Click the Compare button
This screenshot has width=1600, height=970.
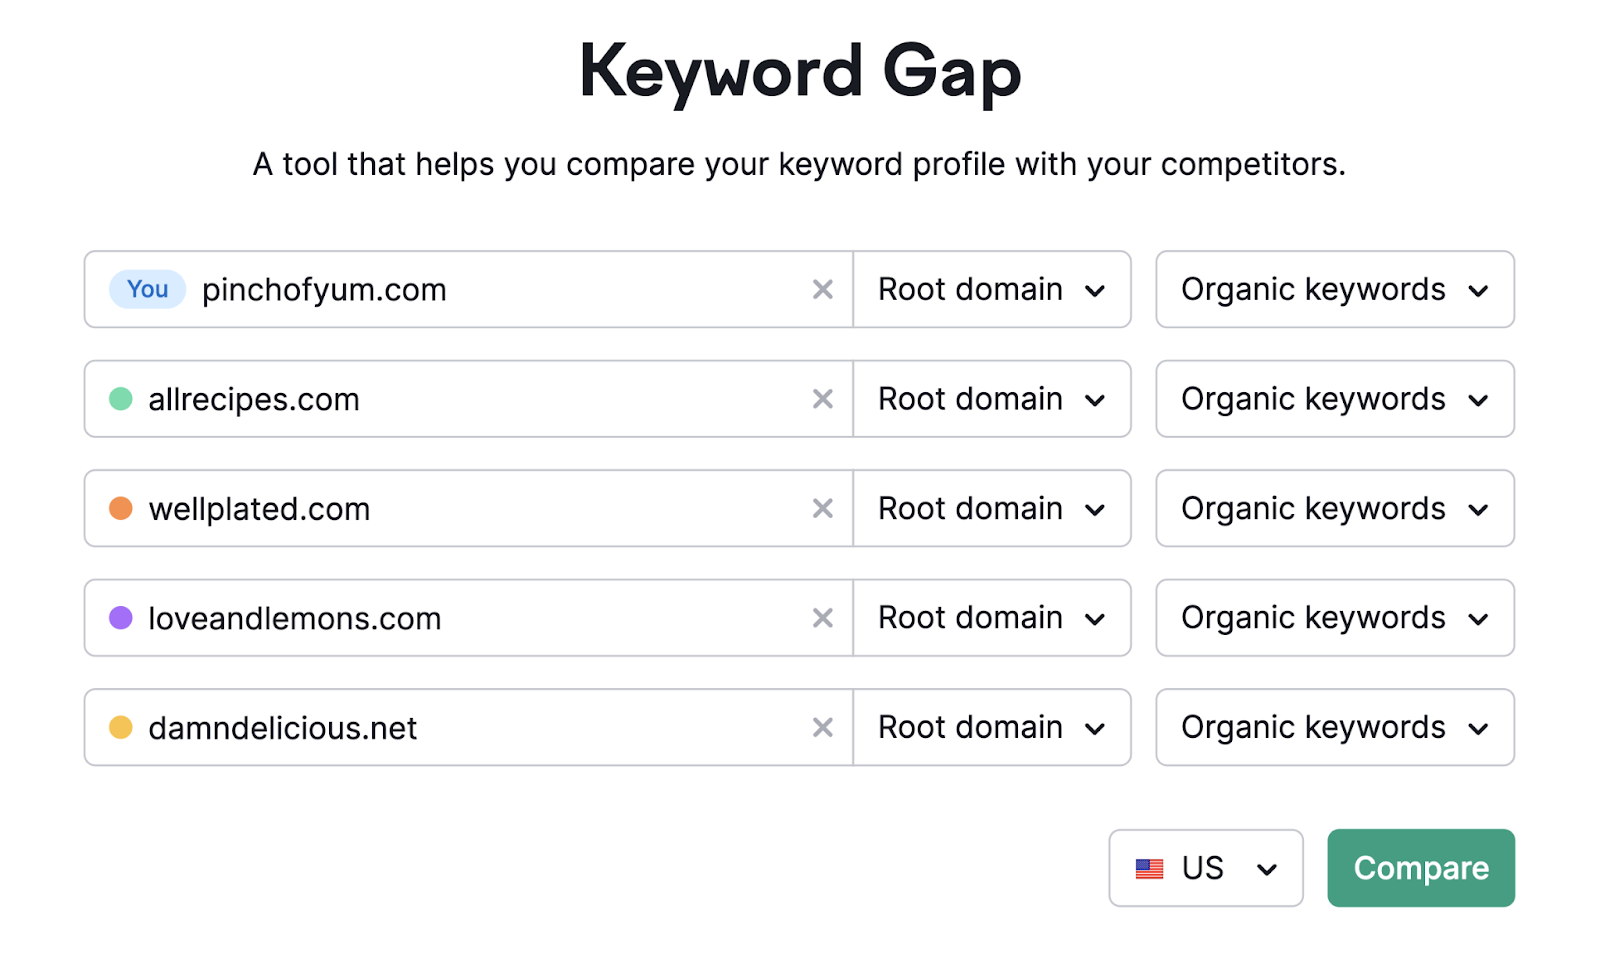(x=1420, y=868)
